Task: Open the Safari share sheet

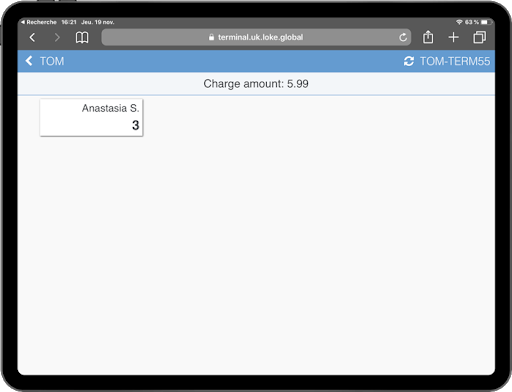Action: [428, 37]
